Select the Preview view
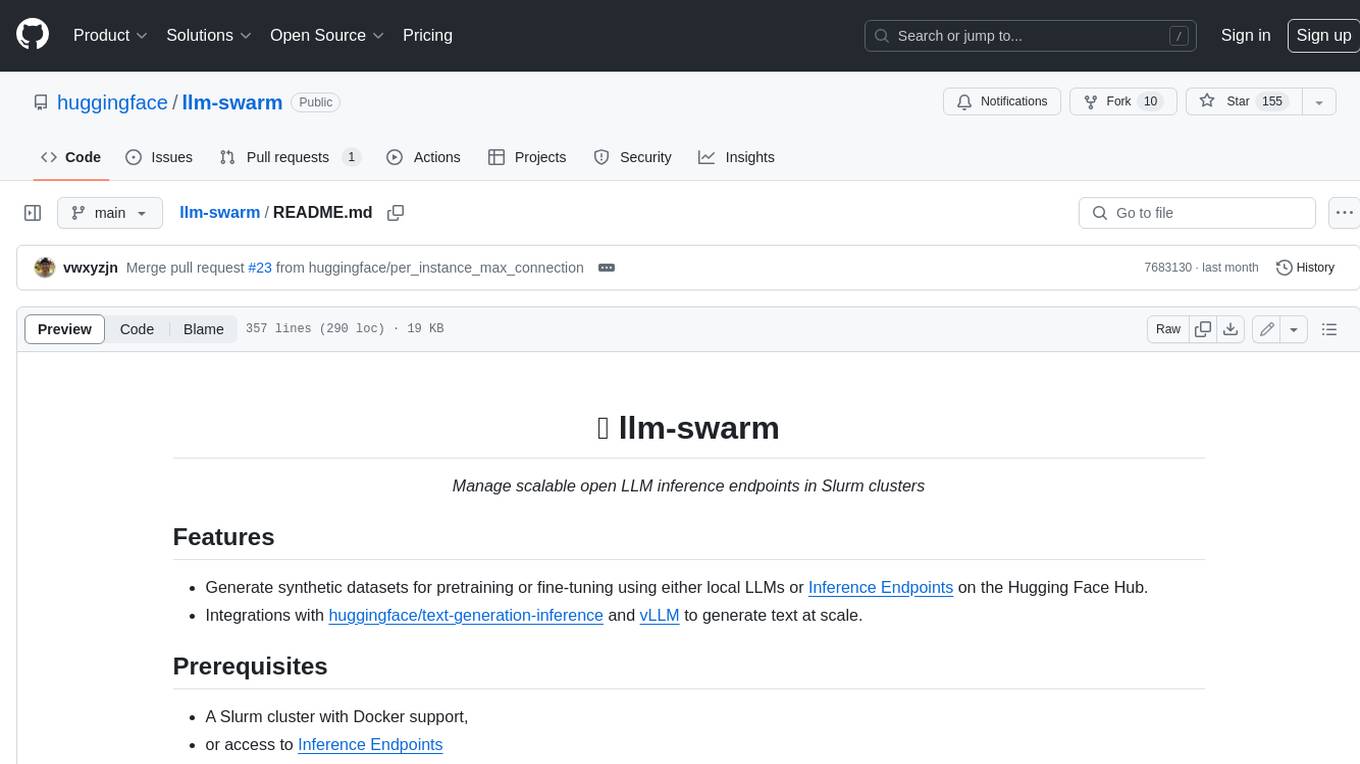 (x=65, y=329)
